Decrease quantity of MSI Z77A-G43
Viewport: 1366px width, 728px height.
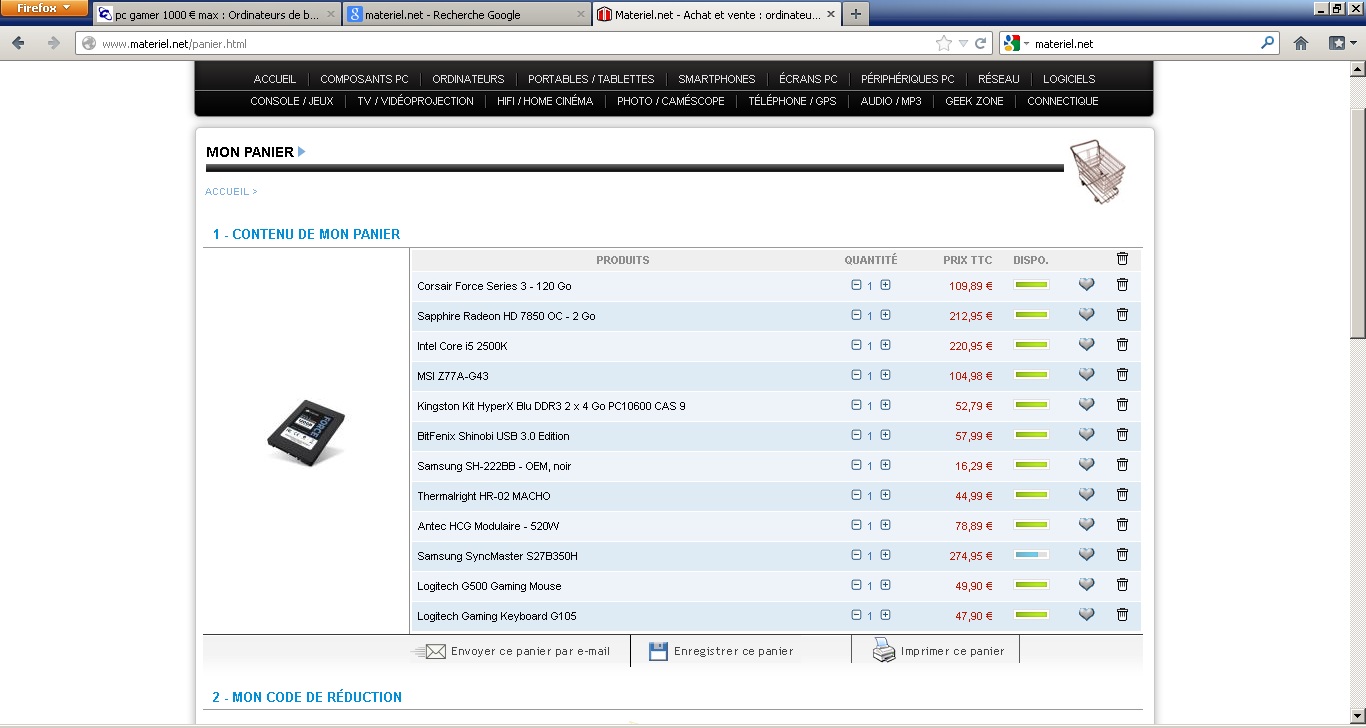click(x=856, y=375)
